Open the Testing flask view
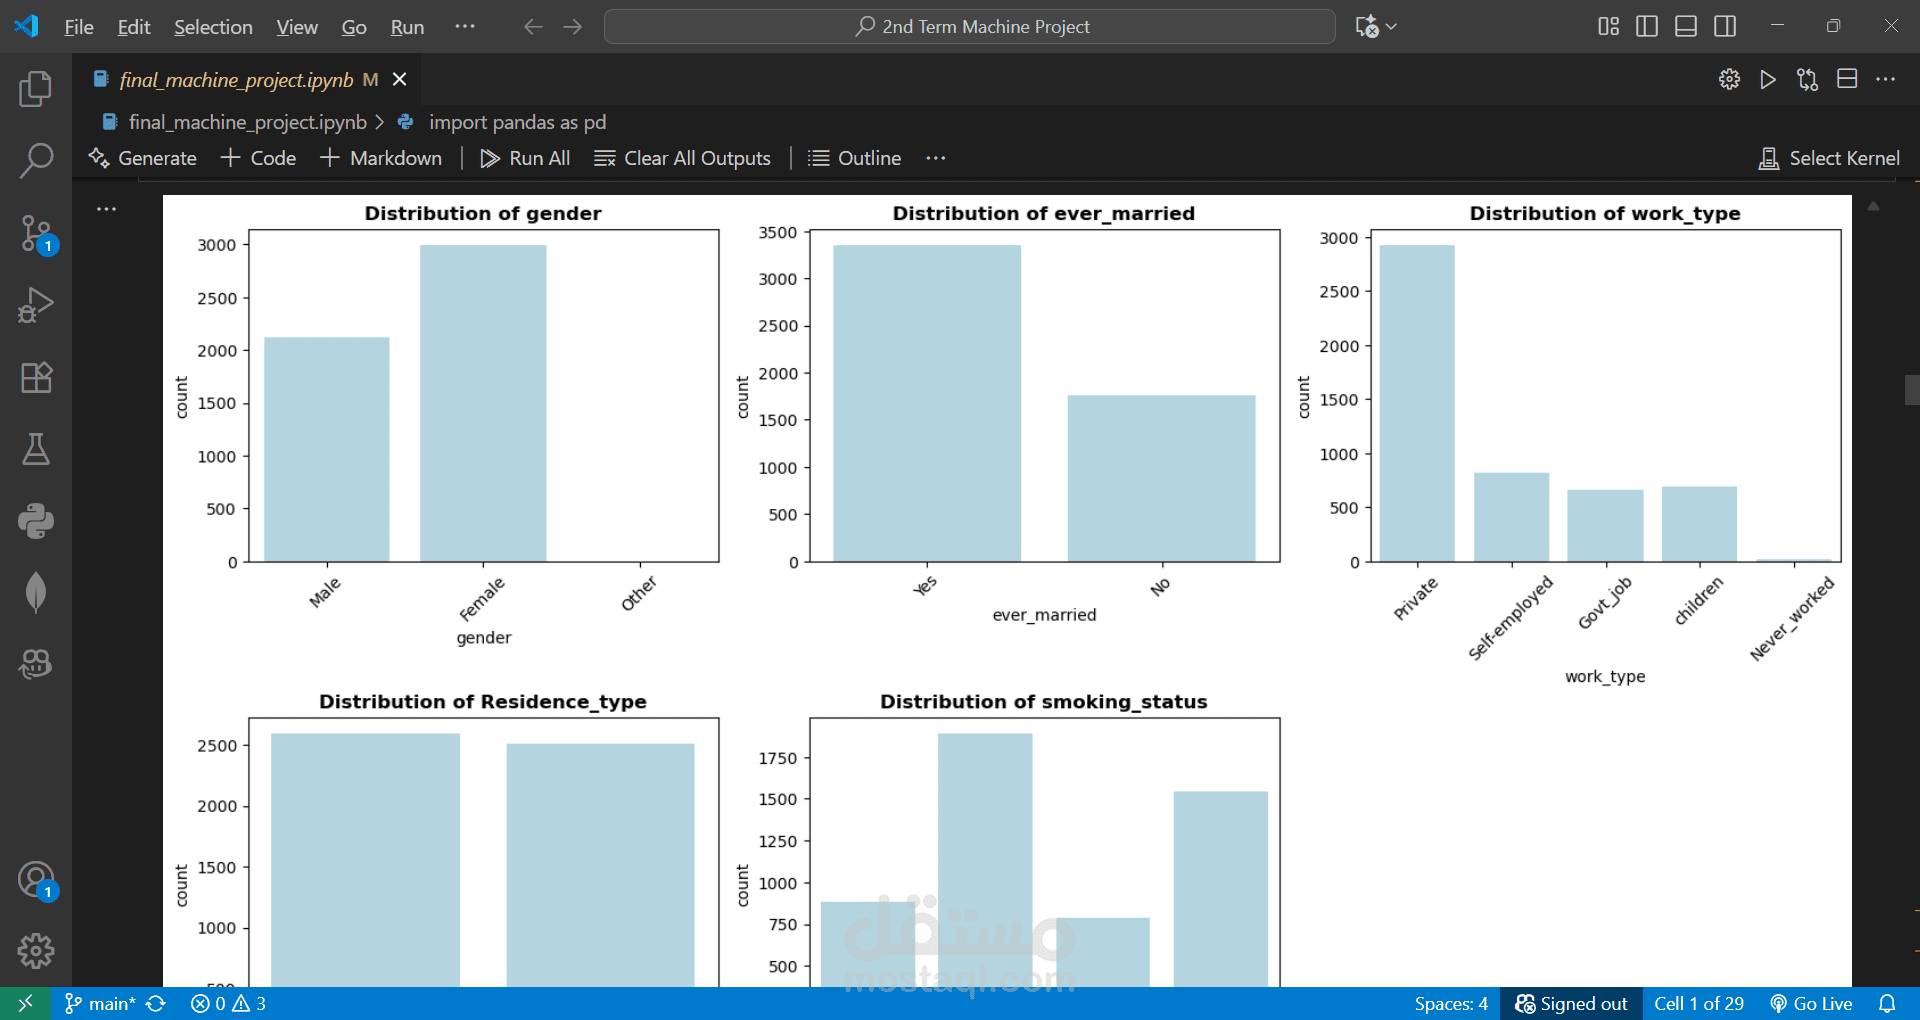Image resolution: width=1920 pixels, height=1020 pixels. (x=36, y=449)
